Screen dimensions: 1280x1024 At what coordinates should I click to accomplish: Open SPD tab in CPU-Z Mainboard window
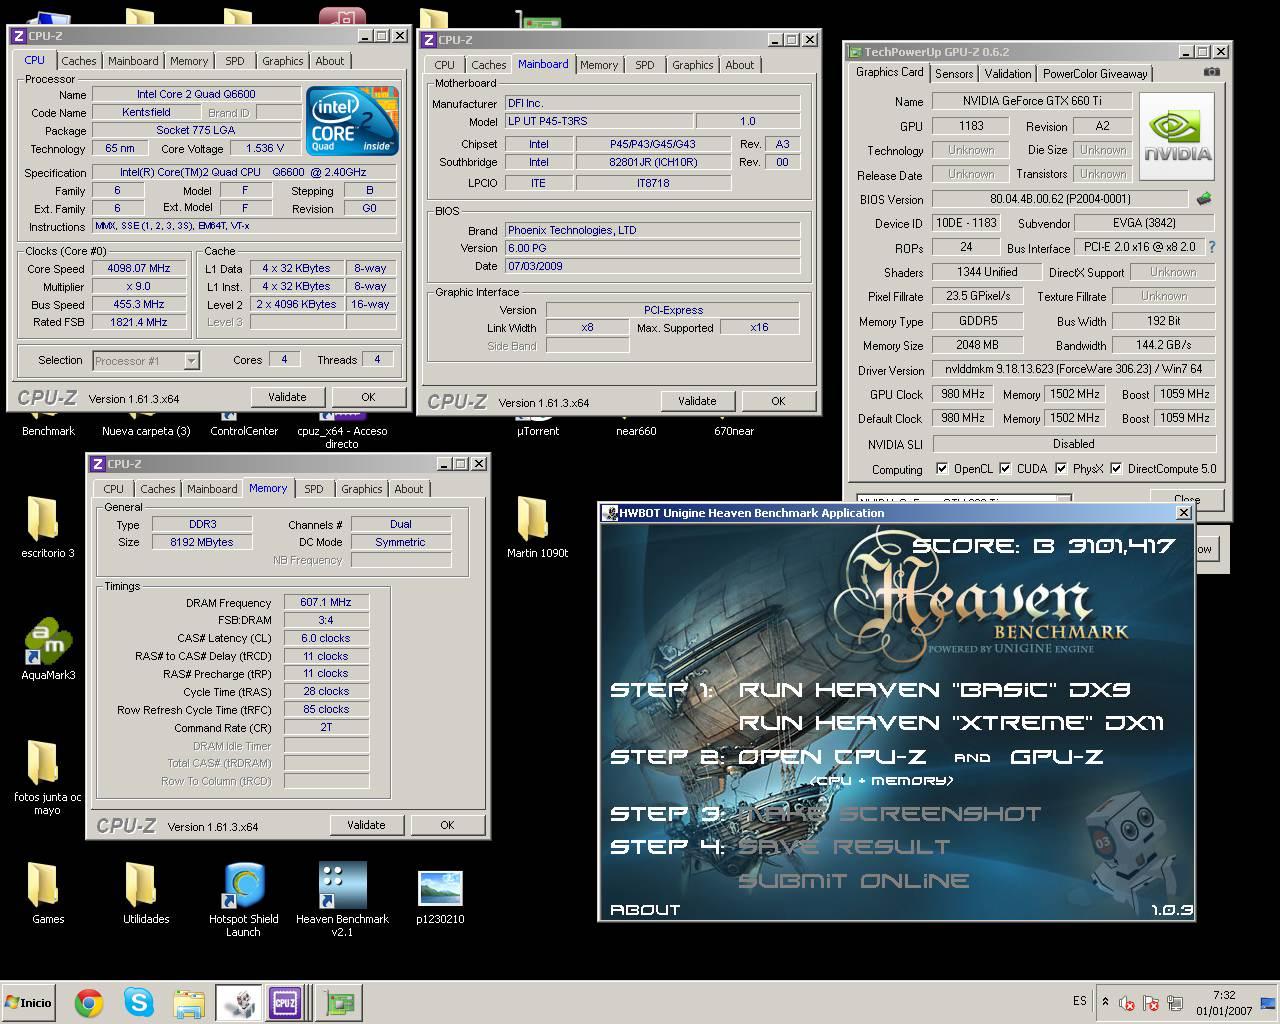(x=644, y=65)
